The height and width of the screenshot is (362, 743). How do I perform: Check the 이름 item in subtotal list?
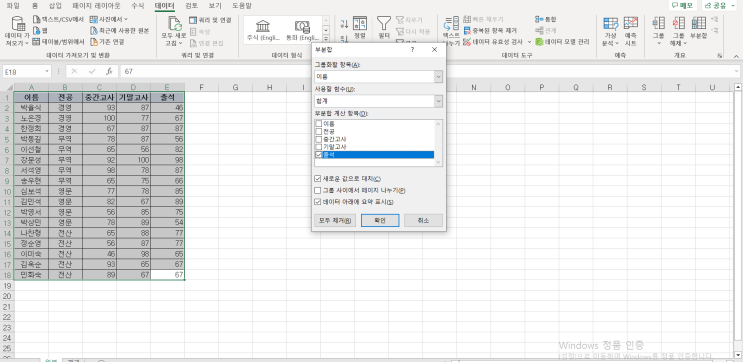318,124
